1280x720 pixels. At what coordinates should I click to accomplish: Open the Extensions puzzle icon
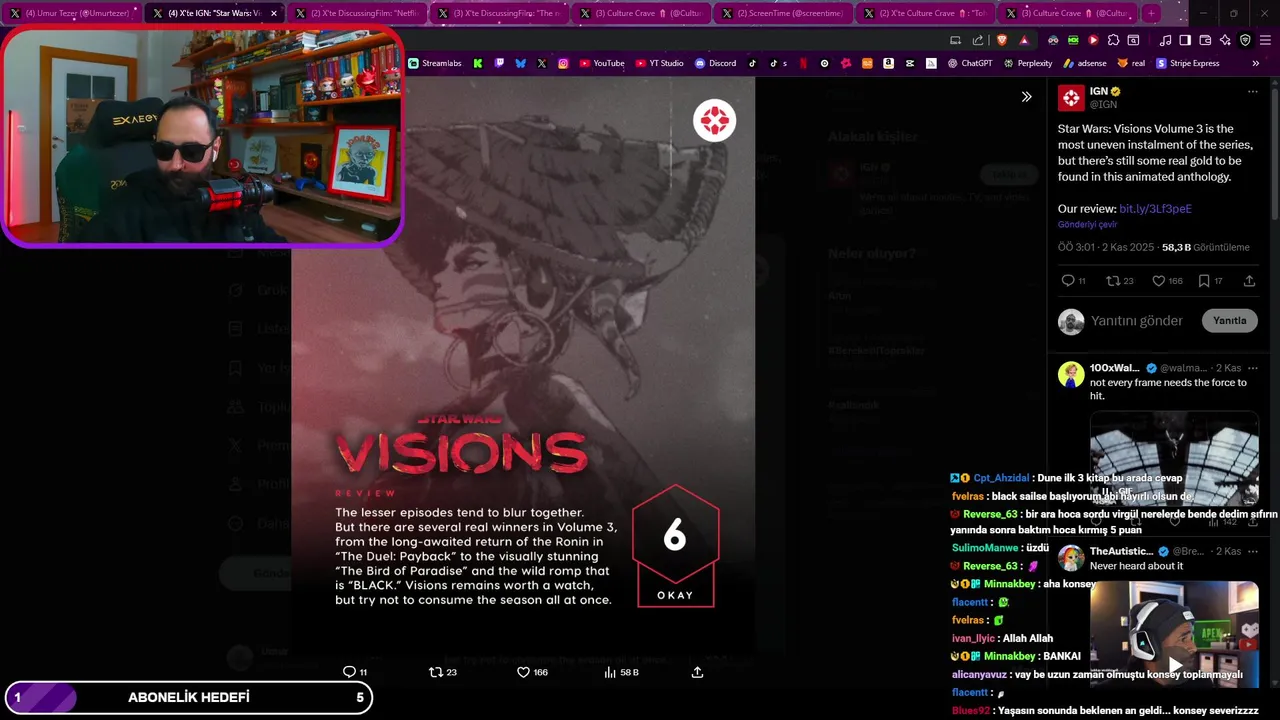tap(1113, 40)
